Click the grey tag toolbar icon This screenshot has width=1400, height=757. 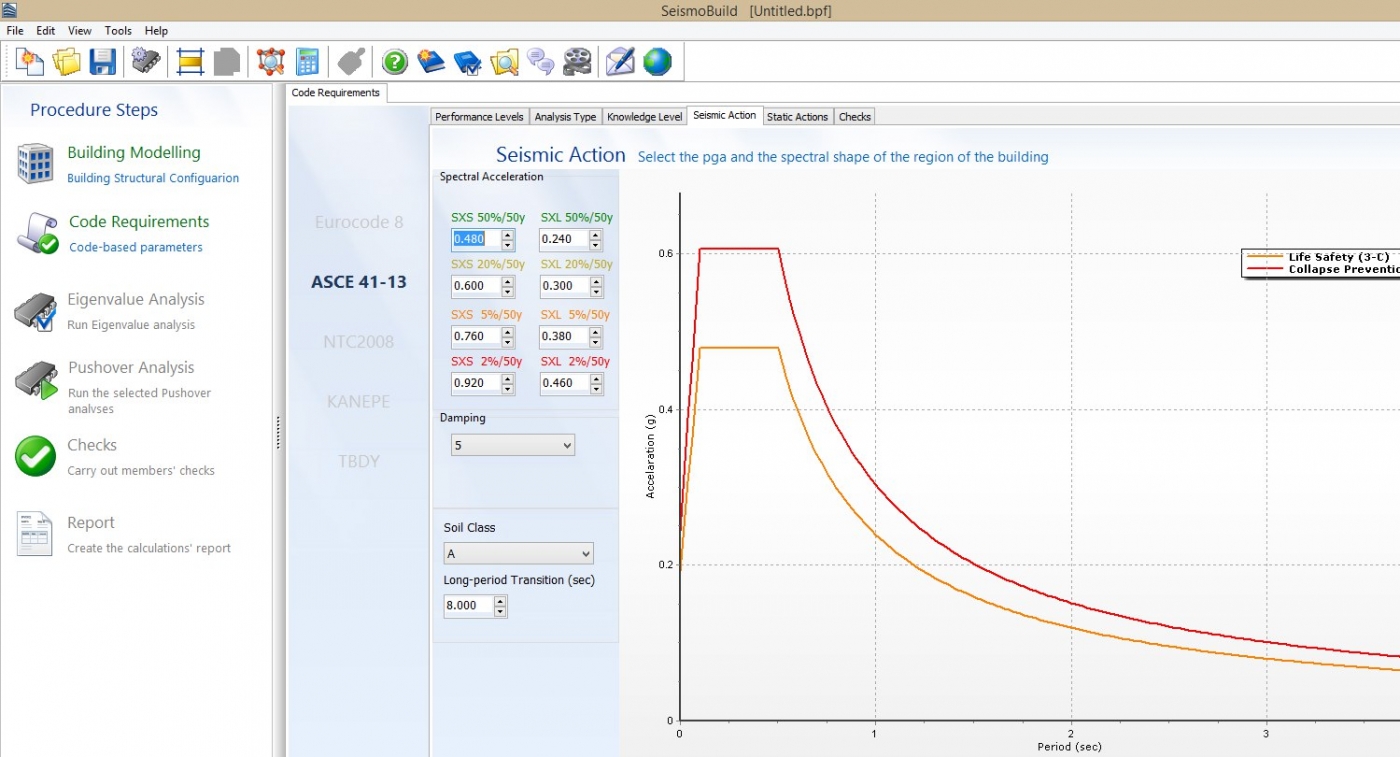click(x=350, y=62)
